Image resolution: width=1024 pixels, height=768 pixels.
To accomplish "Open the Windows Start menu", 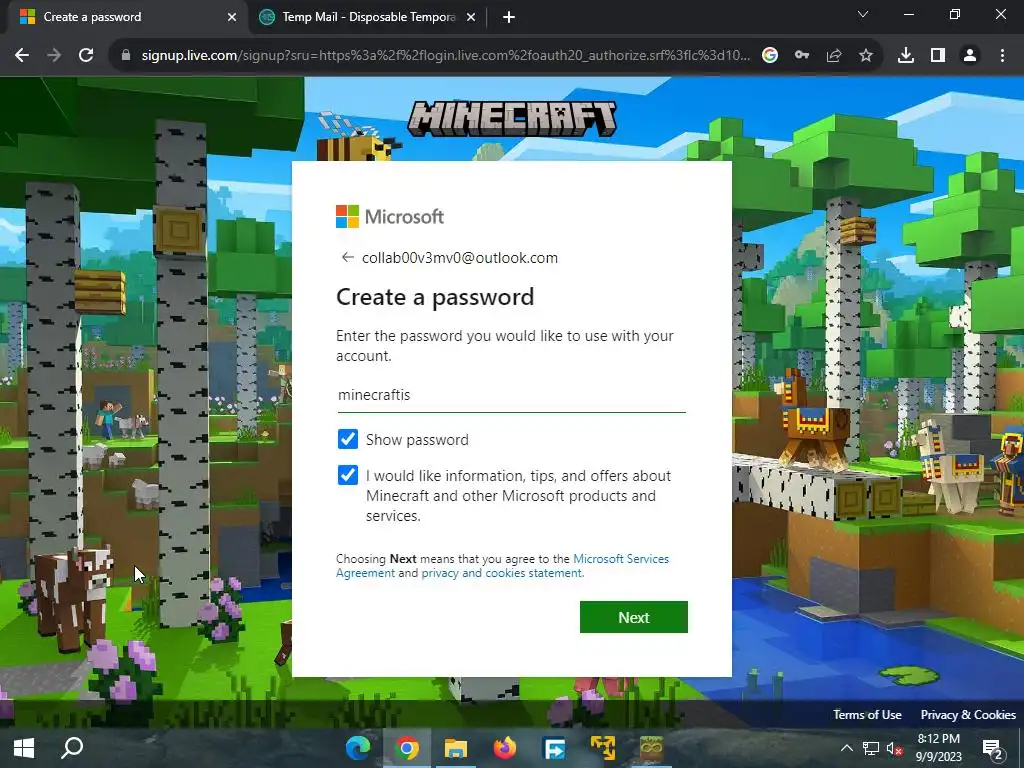I will tap(24, 748).
